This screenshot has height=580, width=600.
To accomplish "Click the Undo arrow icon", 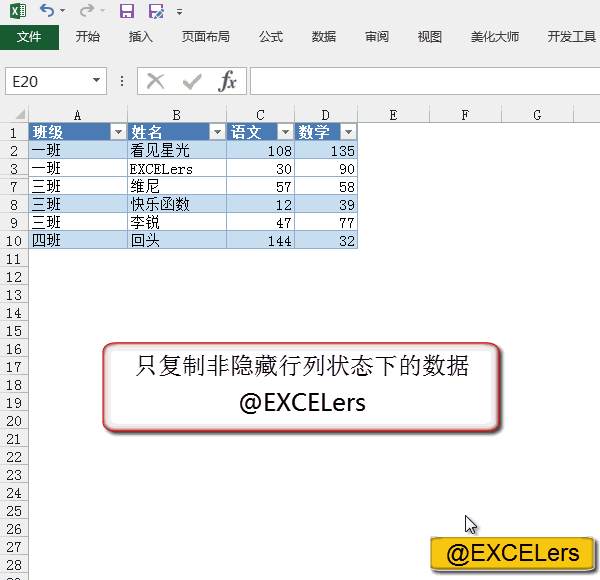I will tap(47, 11).
